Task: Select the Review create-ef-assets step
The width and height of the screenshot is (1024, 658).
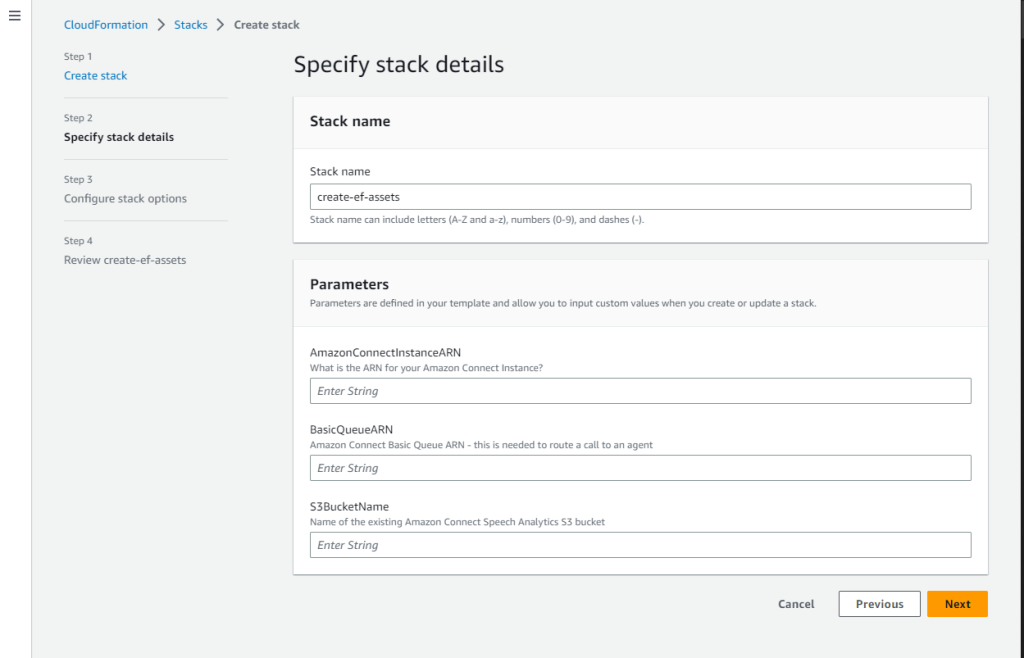Action: click(x=125, y=260)
